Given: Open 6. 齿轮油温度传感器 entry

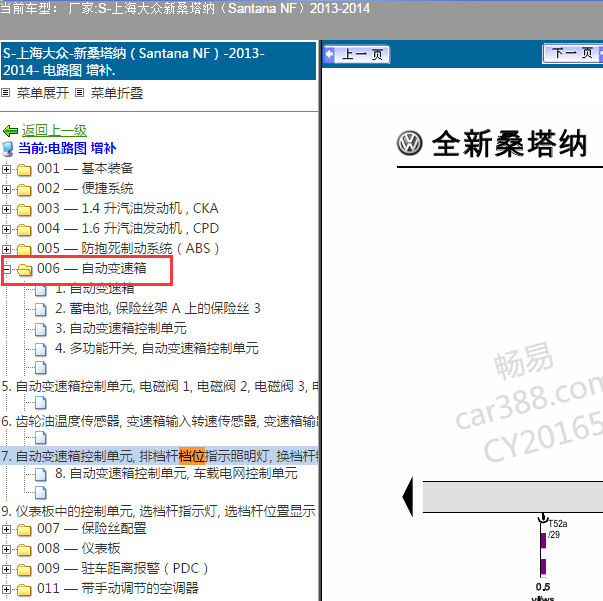Looking at the screenshot, I should 160,421.
